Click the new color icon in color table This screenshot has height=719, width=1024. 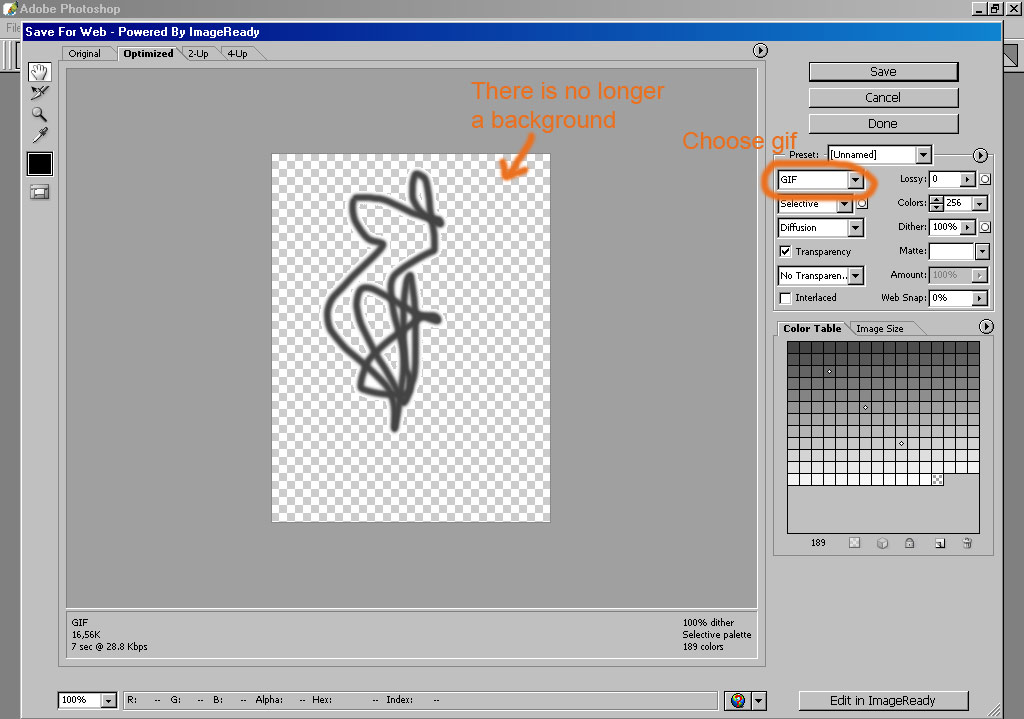click(x=939, y=543)
